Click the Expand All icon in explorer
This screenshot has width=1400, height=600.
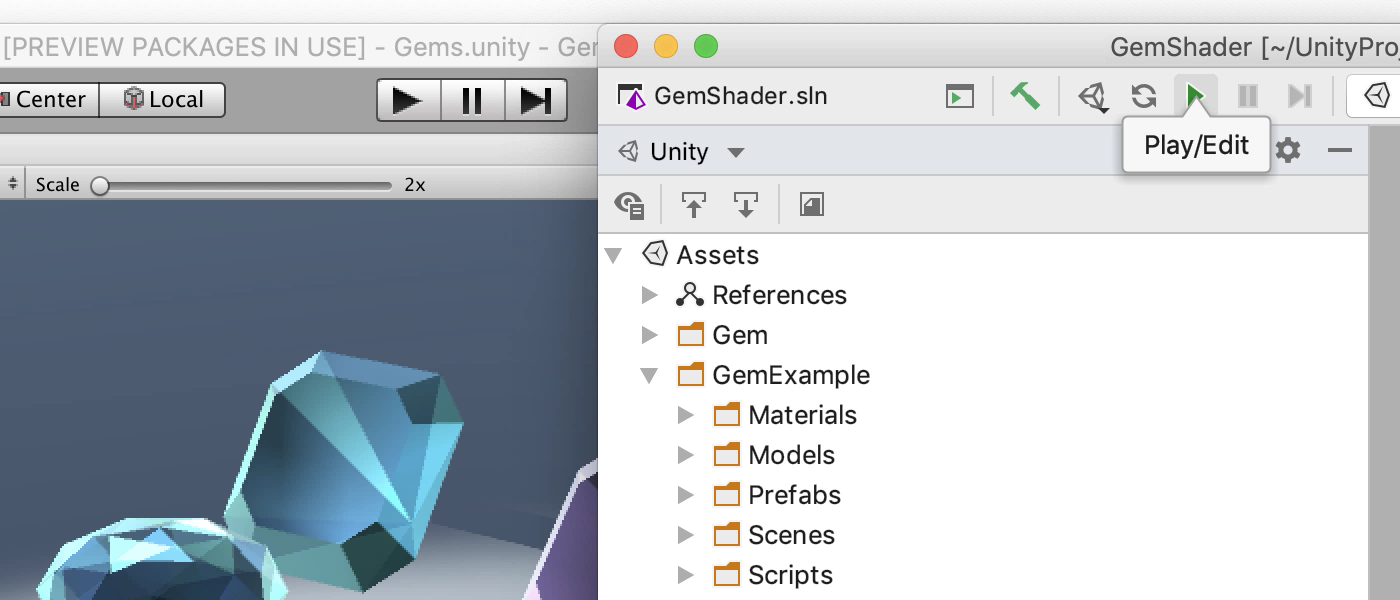pyautogui.click(x=693, y=205)
